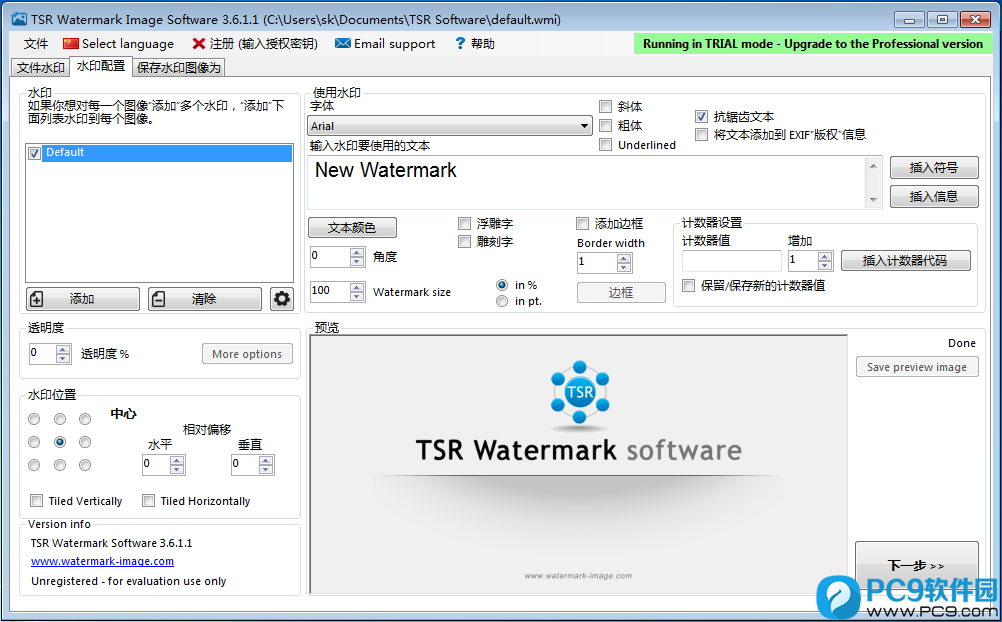Increase the 透明度 % spinner value
This screenshot has height=622, width=1002.
(x=63, y=350)
